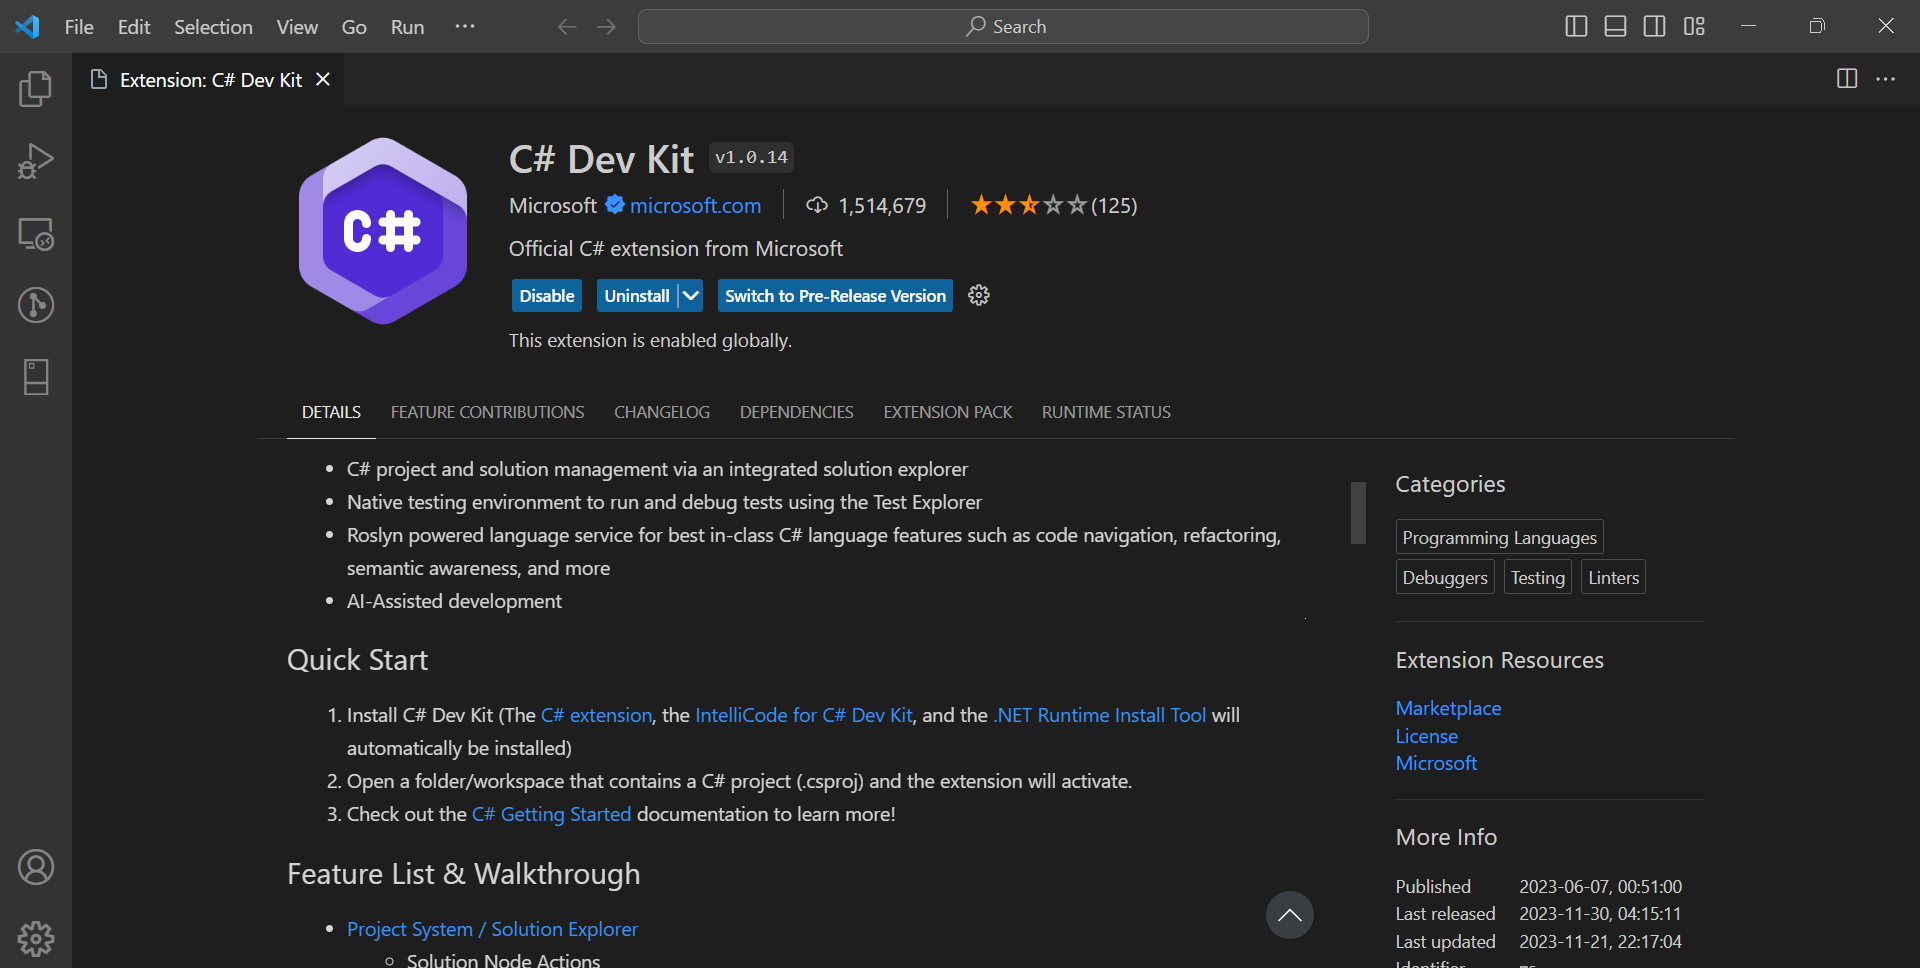
Task: Expand the Uninstall dropdown arrow
Action: pyautogui.click(x=691, y=295)
